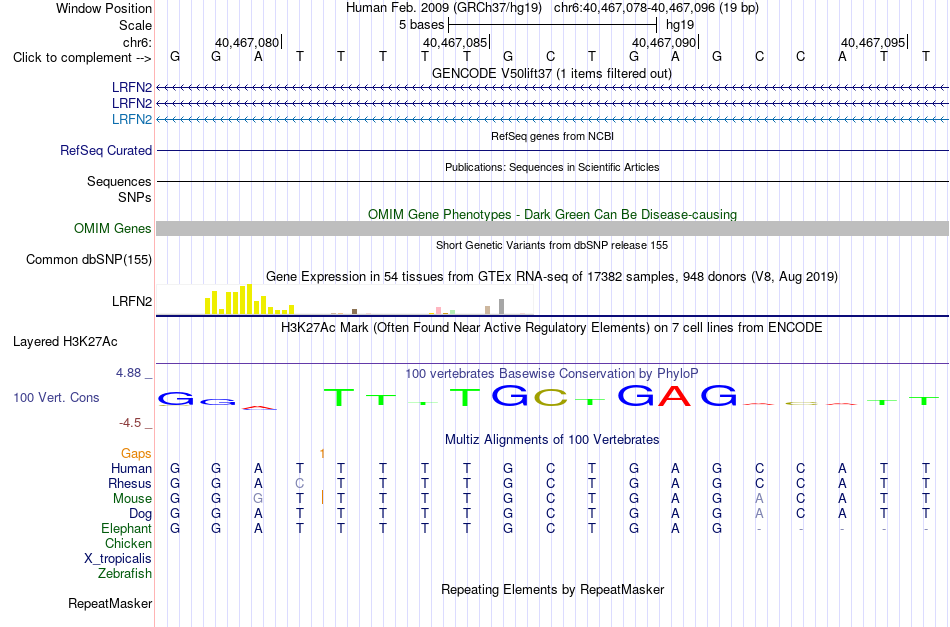Open Repeating Elements by RepeatMasker title

point(552,589)
